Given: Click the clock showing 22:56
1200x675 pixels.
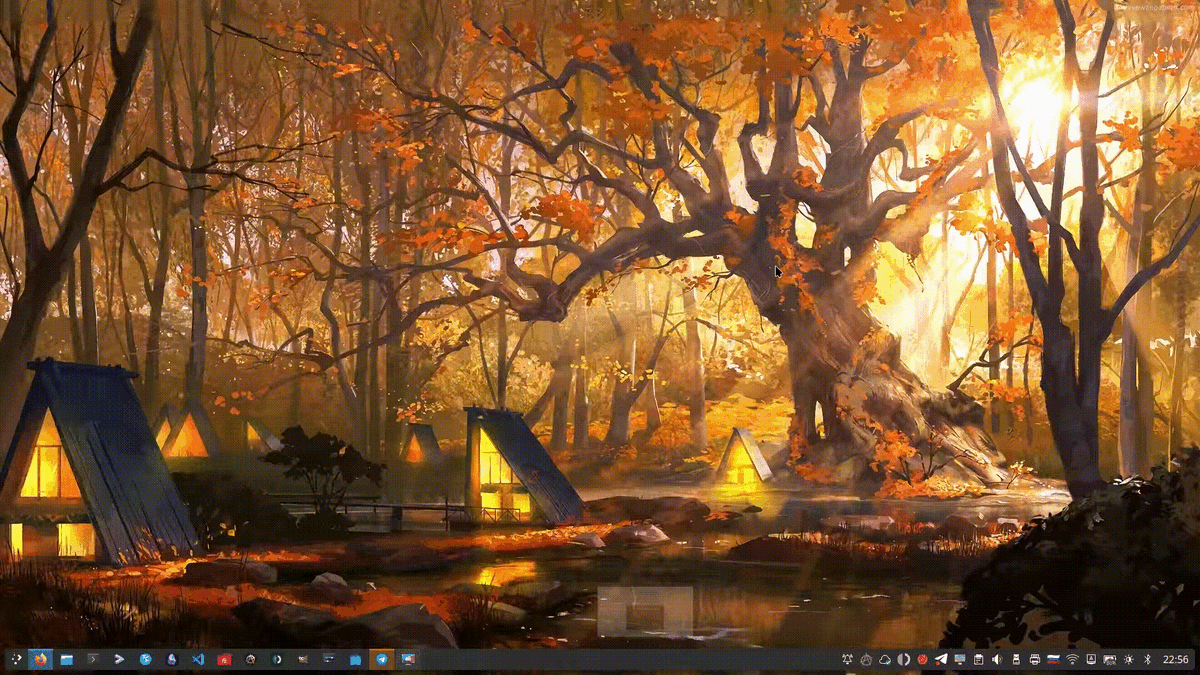Looking at the screenshot, I should (1176, 659).
